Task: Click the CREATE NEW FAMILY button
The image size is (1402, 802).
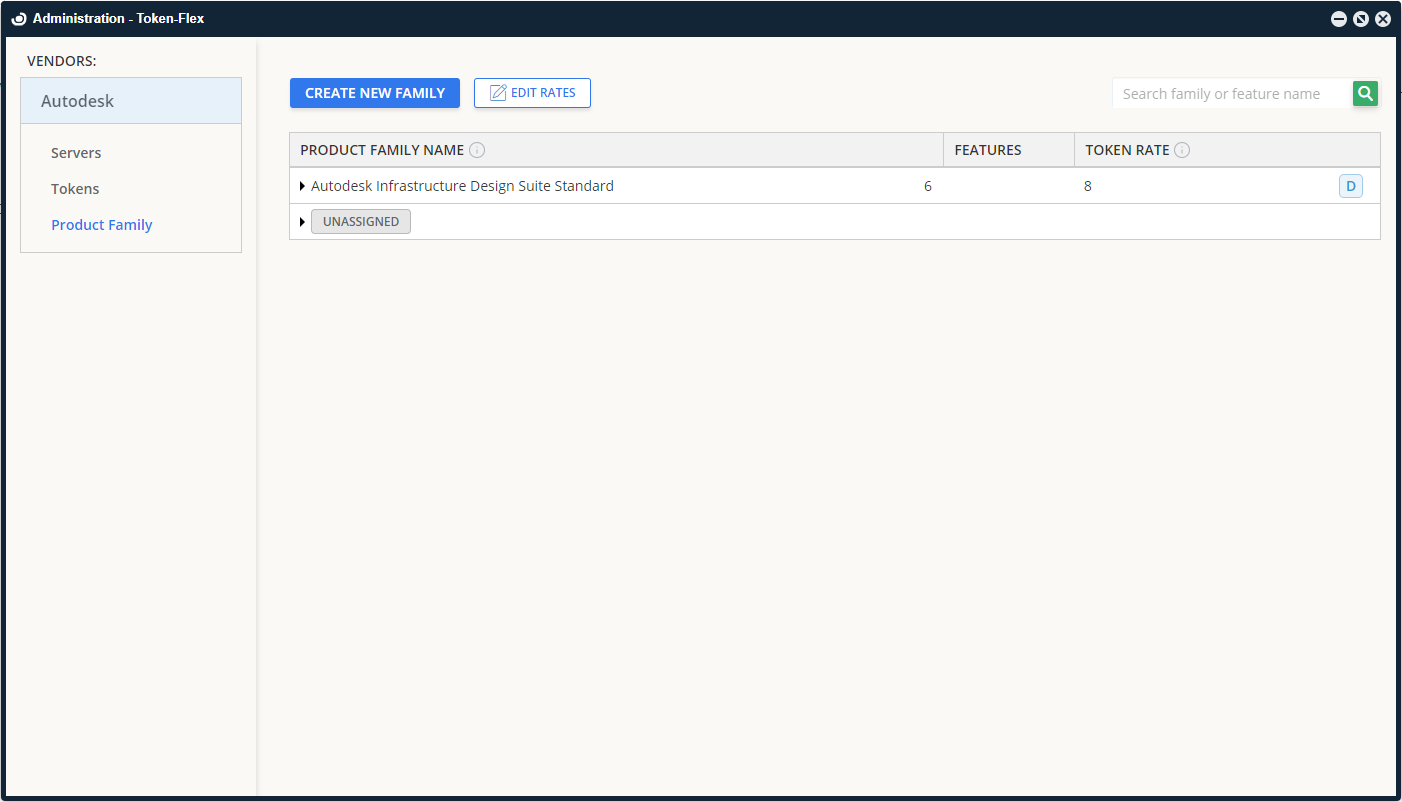Action: pos(375,92)
